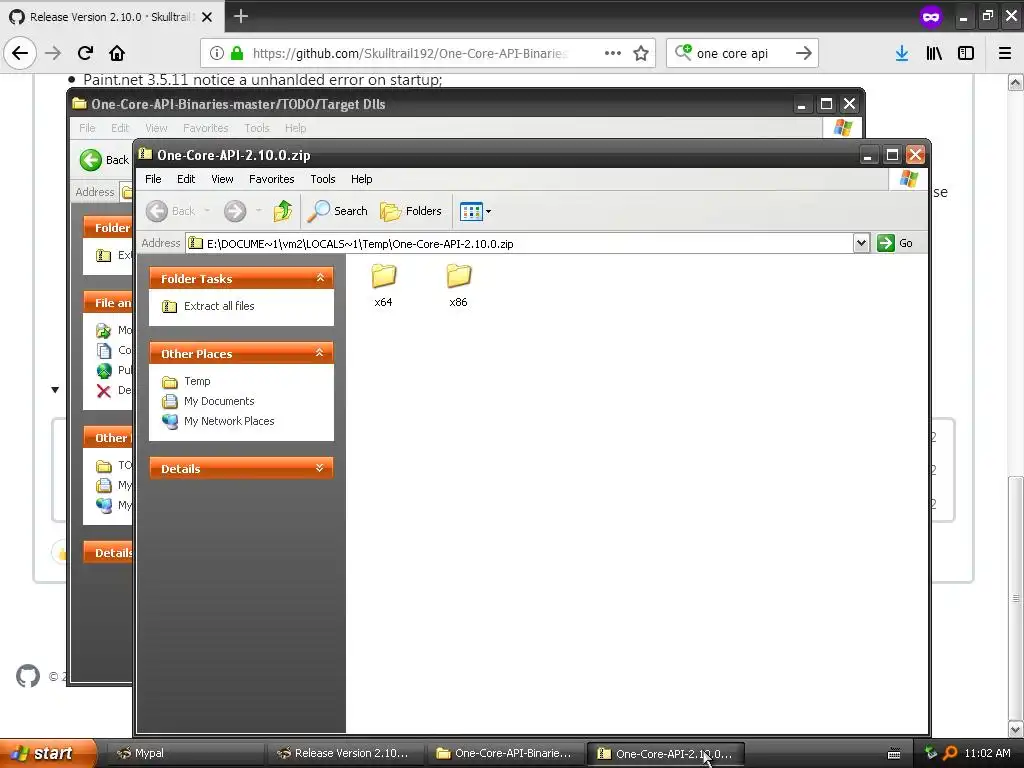
Task: Click the browser Home icon
Action: click(x=117, y=53)
